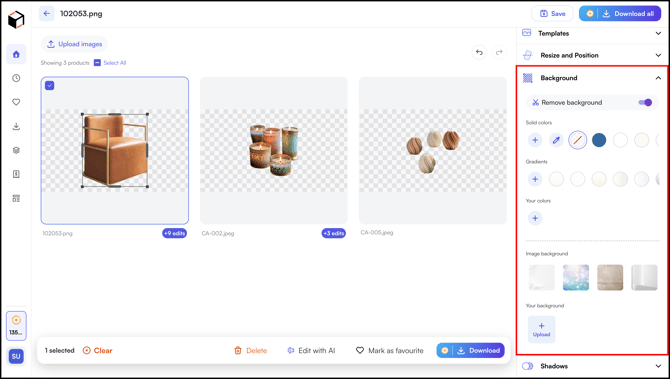Click the Select All link text
The width and height of the screenshot is (670, 379).
point(115,63)
